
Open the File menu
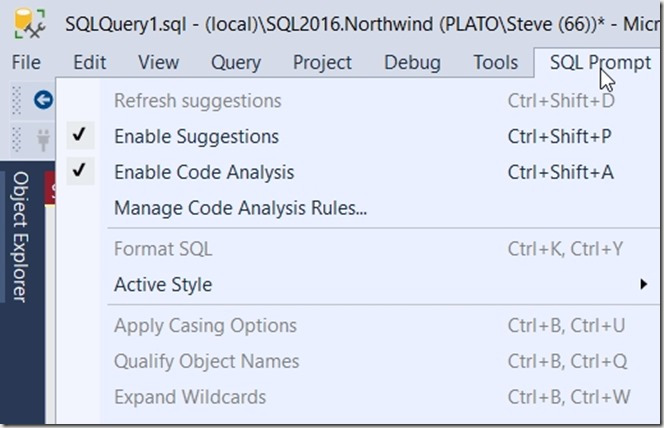click(26, 62)
